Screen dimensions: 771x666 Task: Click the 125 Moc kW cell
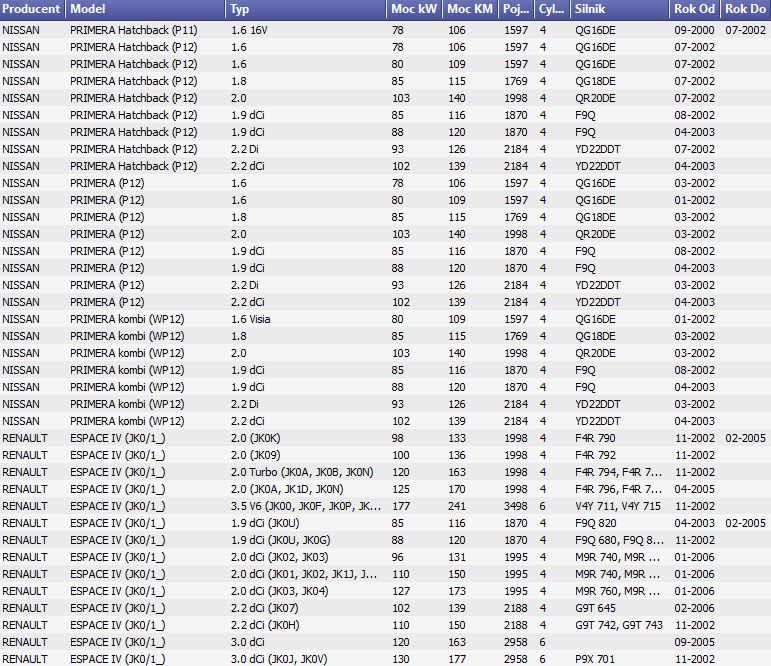(401, 489)
